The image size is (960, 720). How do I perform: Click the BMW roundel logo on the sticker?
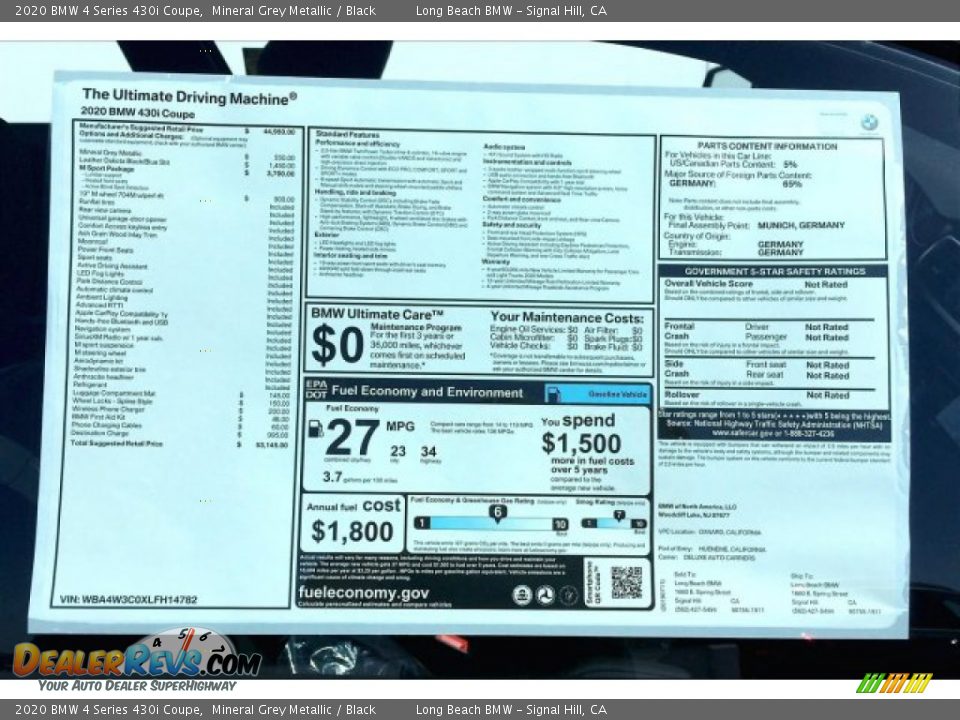tap(869, 123)
